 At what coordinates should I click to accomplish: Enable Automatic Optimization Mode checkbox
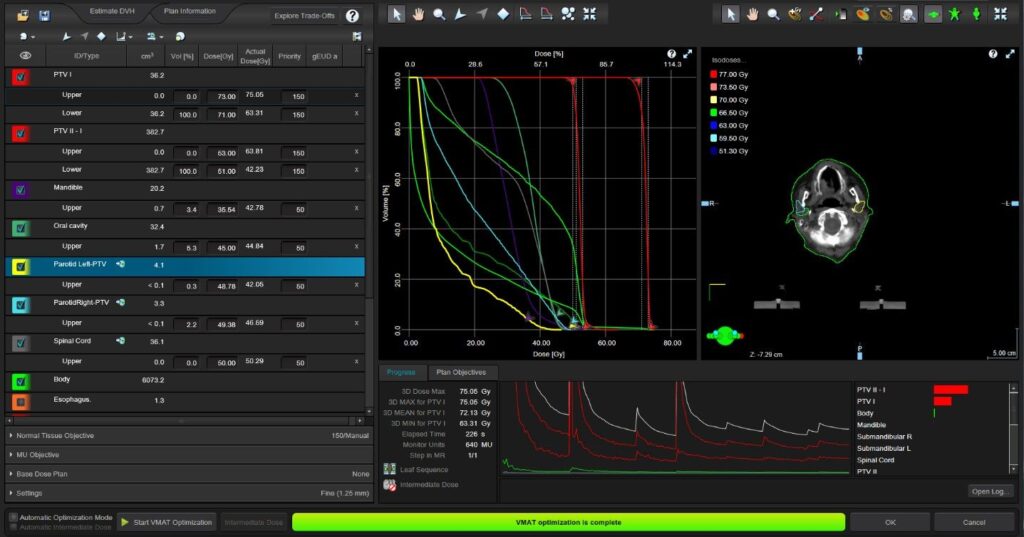(13, 518)
